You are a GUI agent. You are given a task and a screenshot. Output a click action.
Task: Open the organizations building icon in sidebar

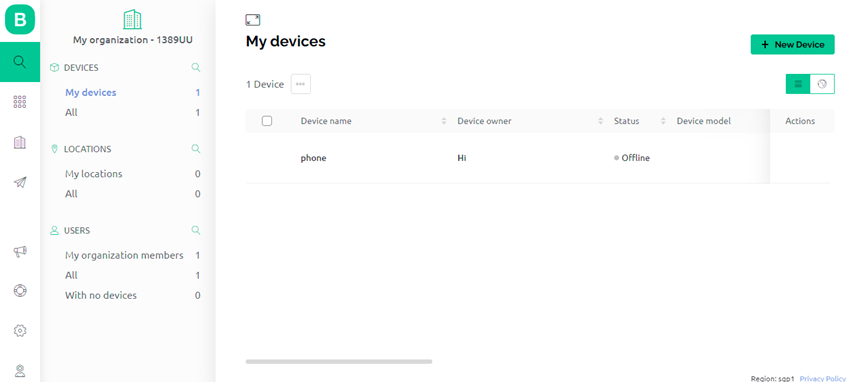tap(20, 142)
